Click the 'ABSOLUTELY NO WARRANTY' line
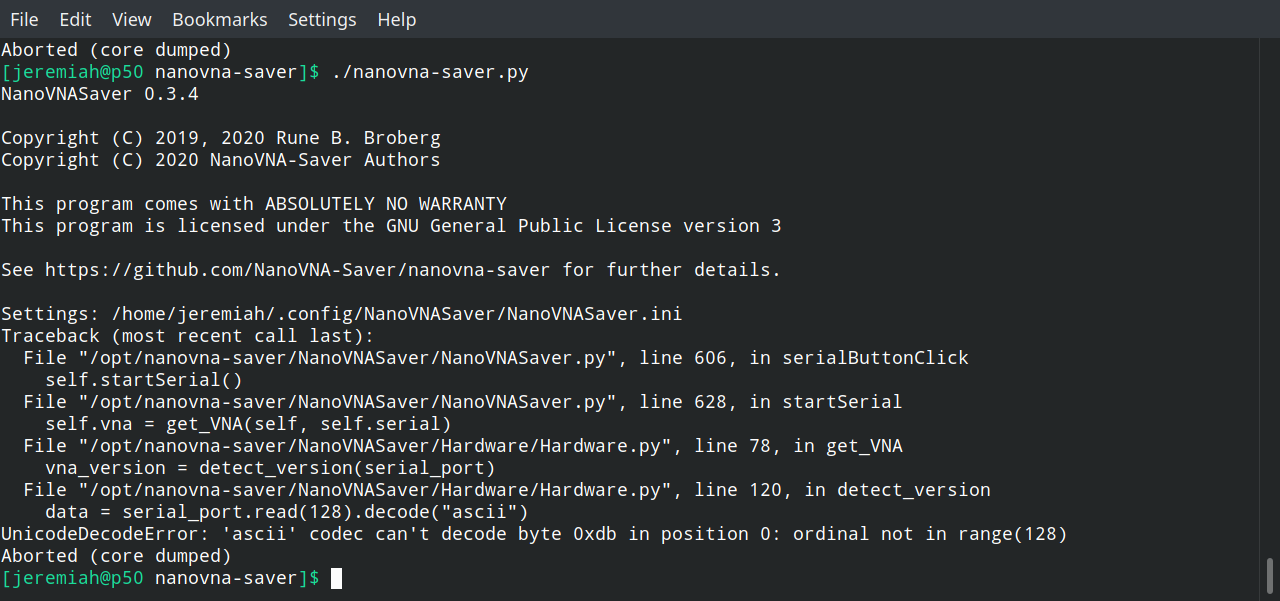The width and height of the screenshot is (1280, 601). click(254, 204)
